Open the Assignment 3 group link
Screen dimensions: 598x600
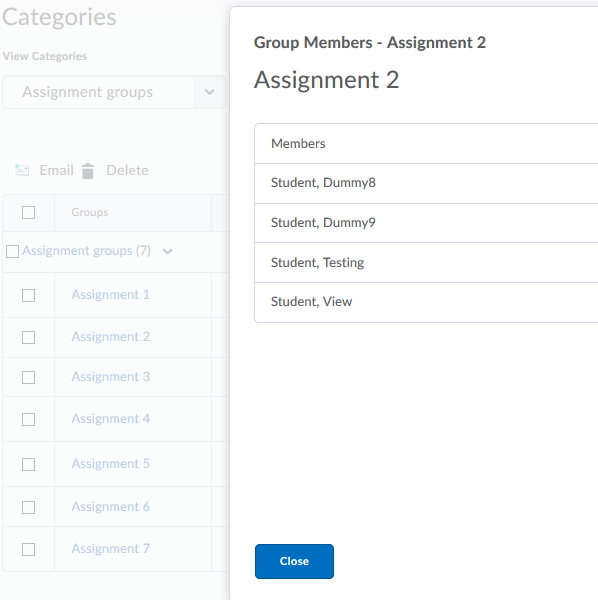[111, 377]
